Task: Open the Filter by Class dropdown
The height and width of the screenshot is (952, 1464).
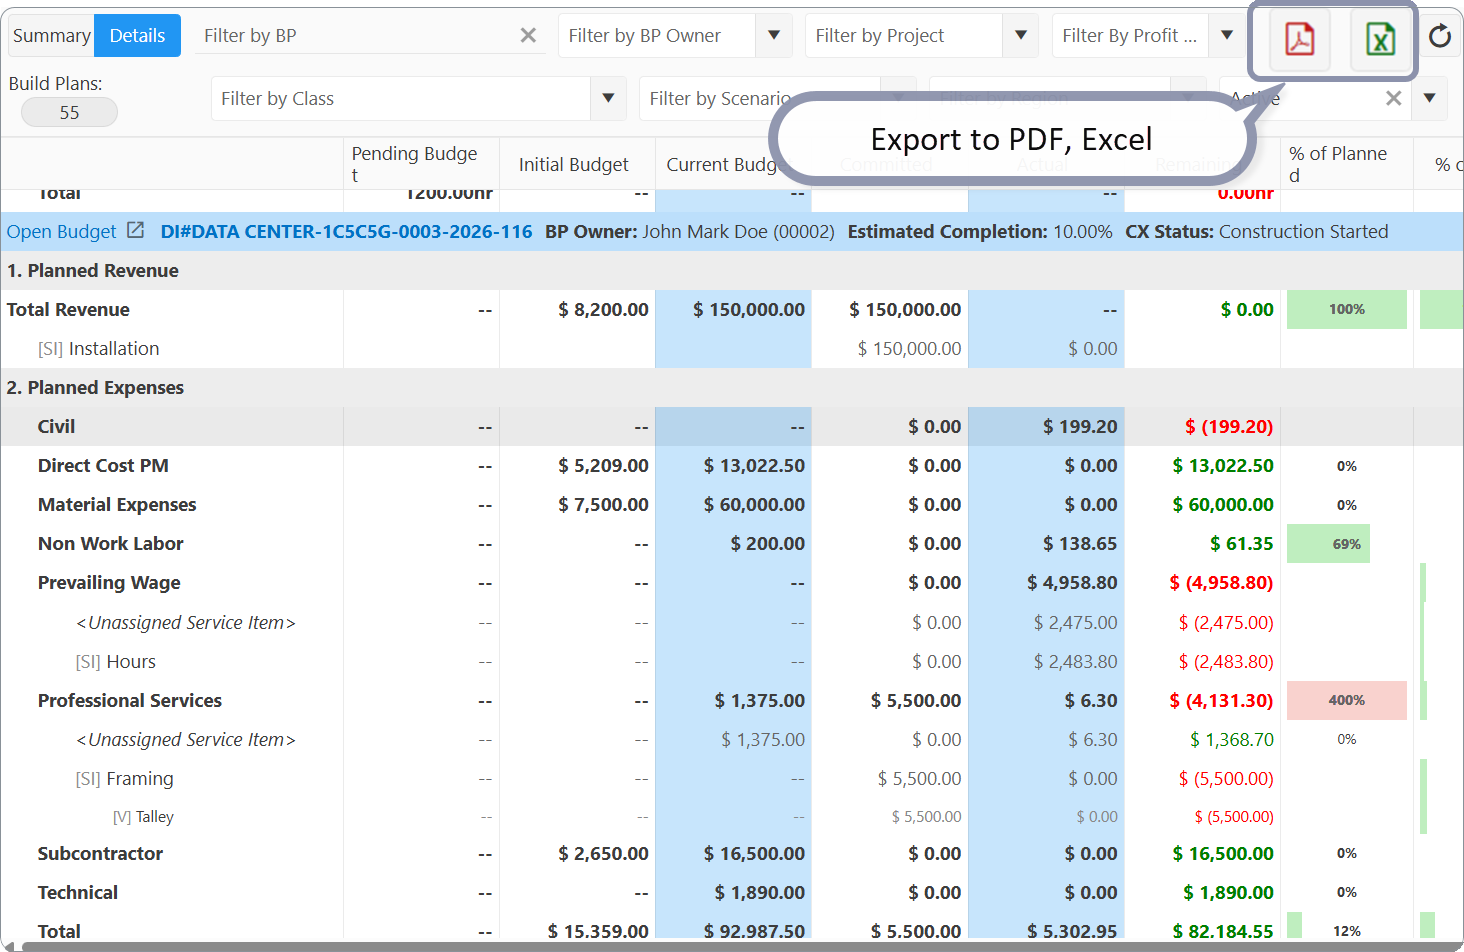Action: point(608,99)
